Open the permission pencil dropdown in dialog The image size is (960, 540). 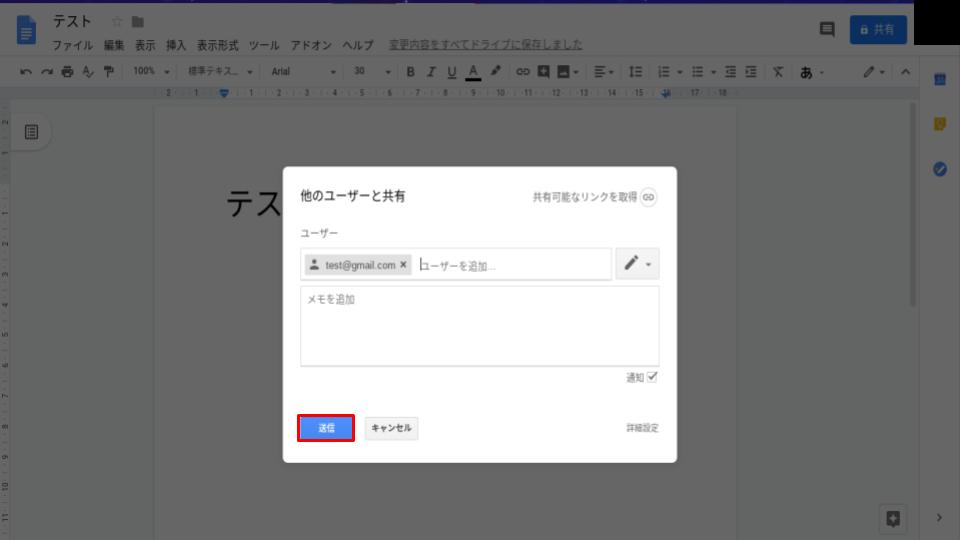(637, 264)
